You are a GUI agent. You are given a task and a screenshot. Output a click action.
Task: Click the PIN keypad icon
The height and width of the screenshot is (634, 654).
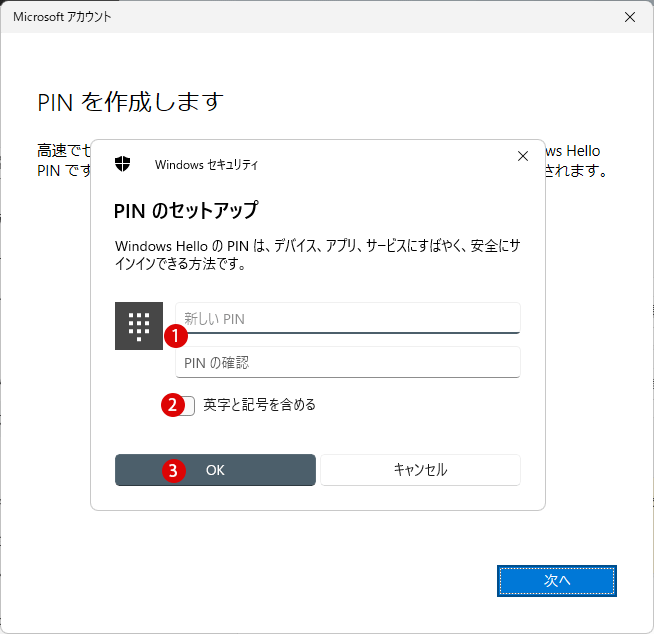tap(139, 326)
